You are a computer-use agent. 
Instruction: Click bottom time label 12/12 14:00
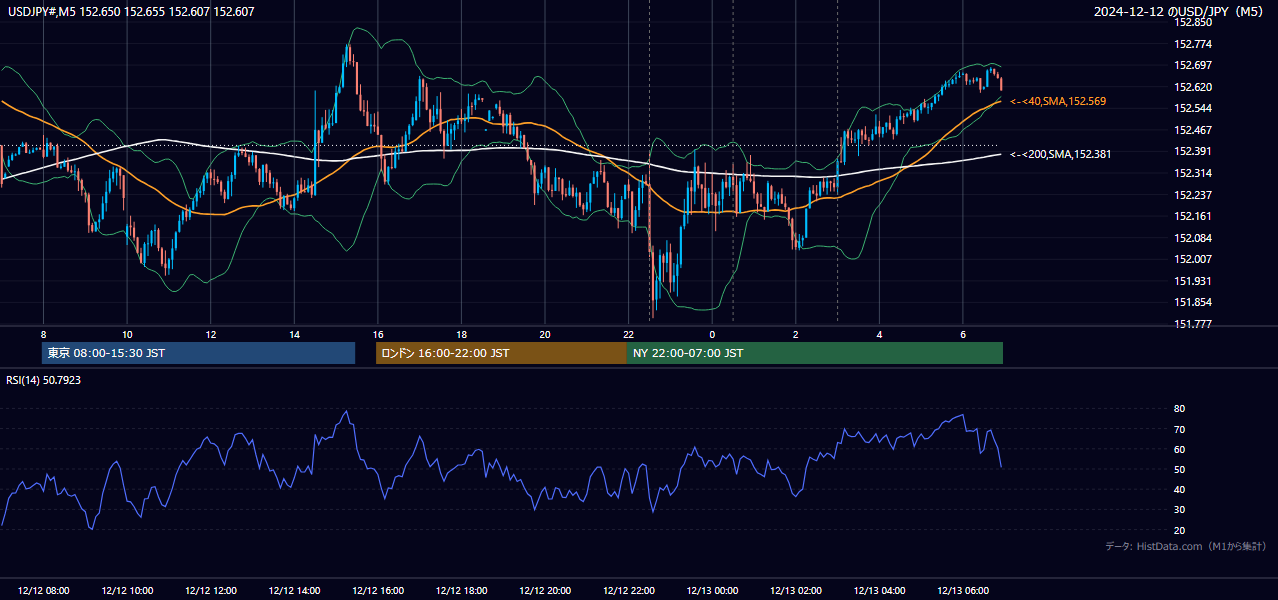294,591
